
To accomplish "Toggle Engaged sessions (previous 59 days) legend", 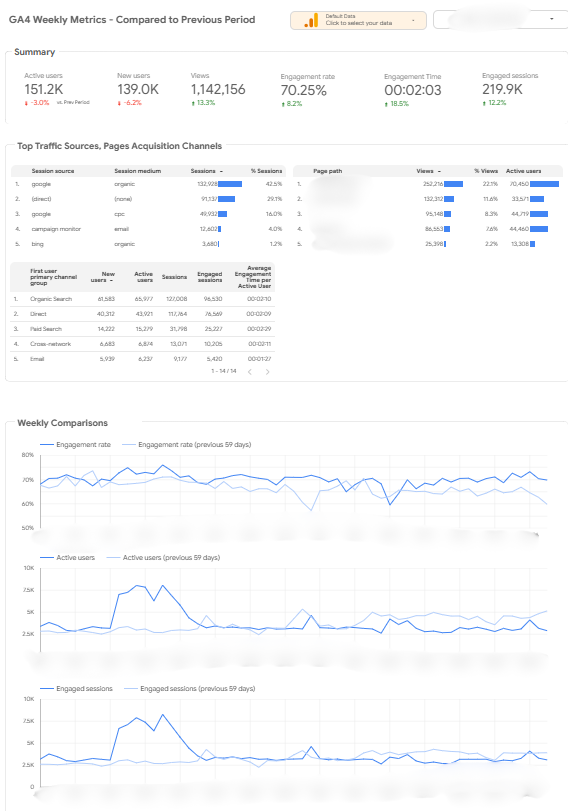I will [190, 689].
